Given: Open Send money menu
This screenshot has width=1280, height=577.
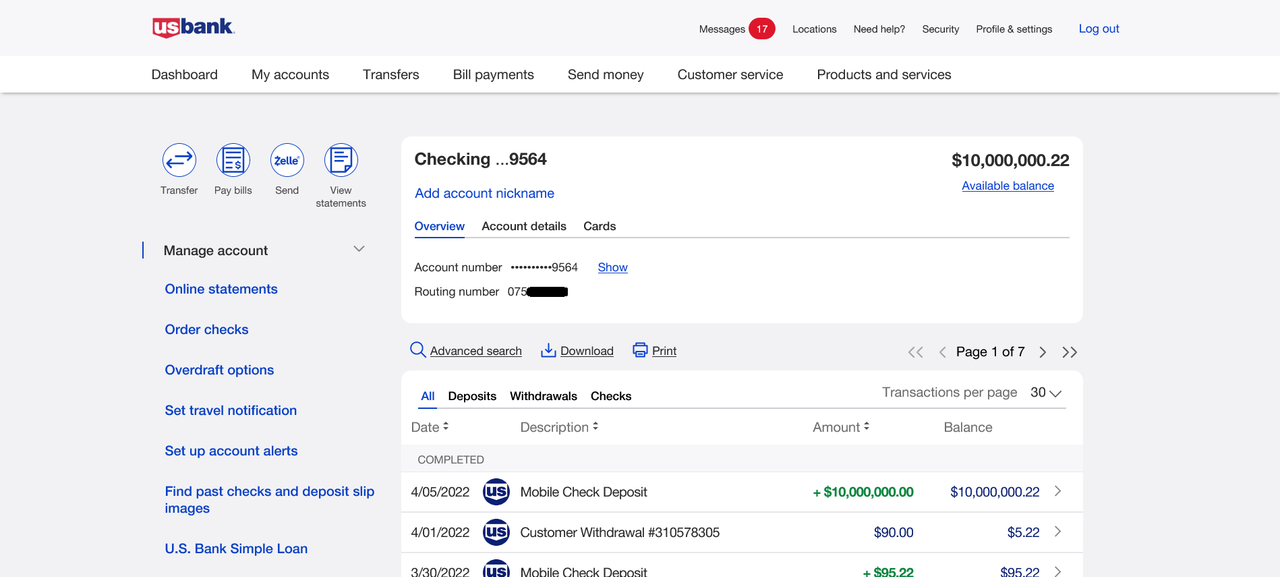Looking at the screenshot, I should pyautogui.click(x=606, y=74).
